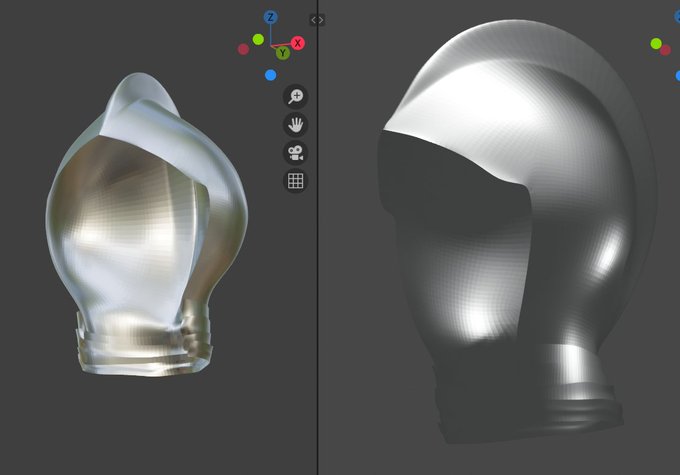Click the blue Z axis on gizmo
This screenshot has height=475, width=680.
click(x=271, y=17)
